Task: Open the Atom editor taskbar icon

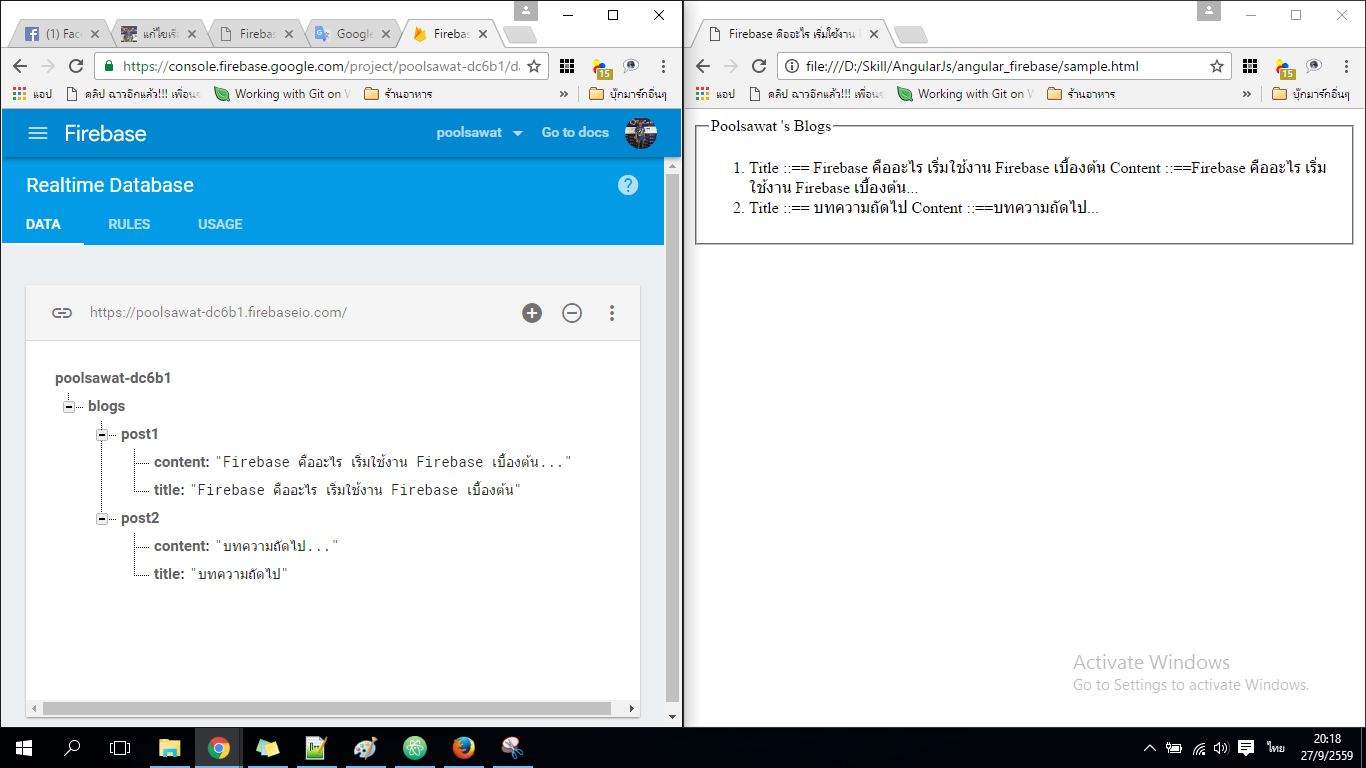Action: click(414, 747)
